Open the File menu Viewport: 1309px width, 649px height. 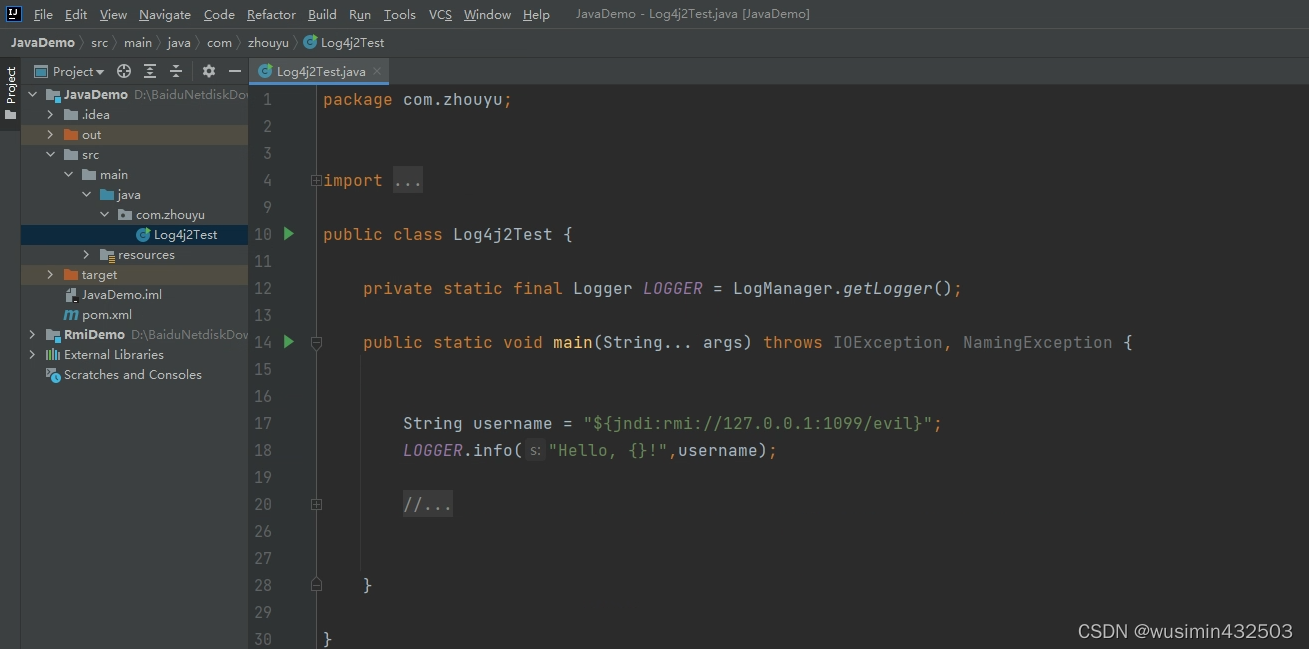[x=43, y=15]
